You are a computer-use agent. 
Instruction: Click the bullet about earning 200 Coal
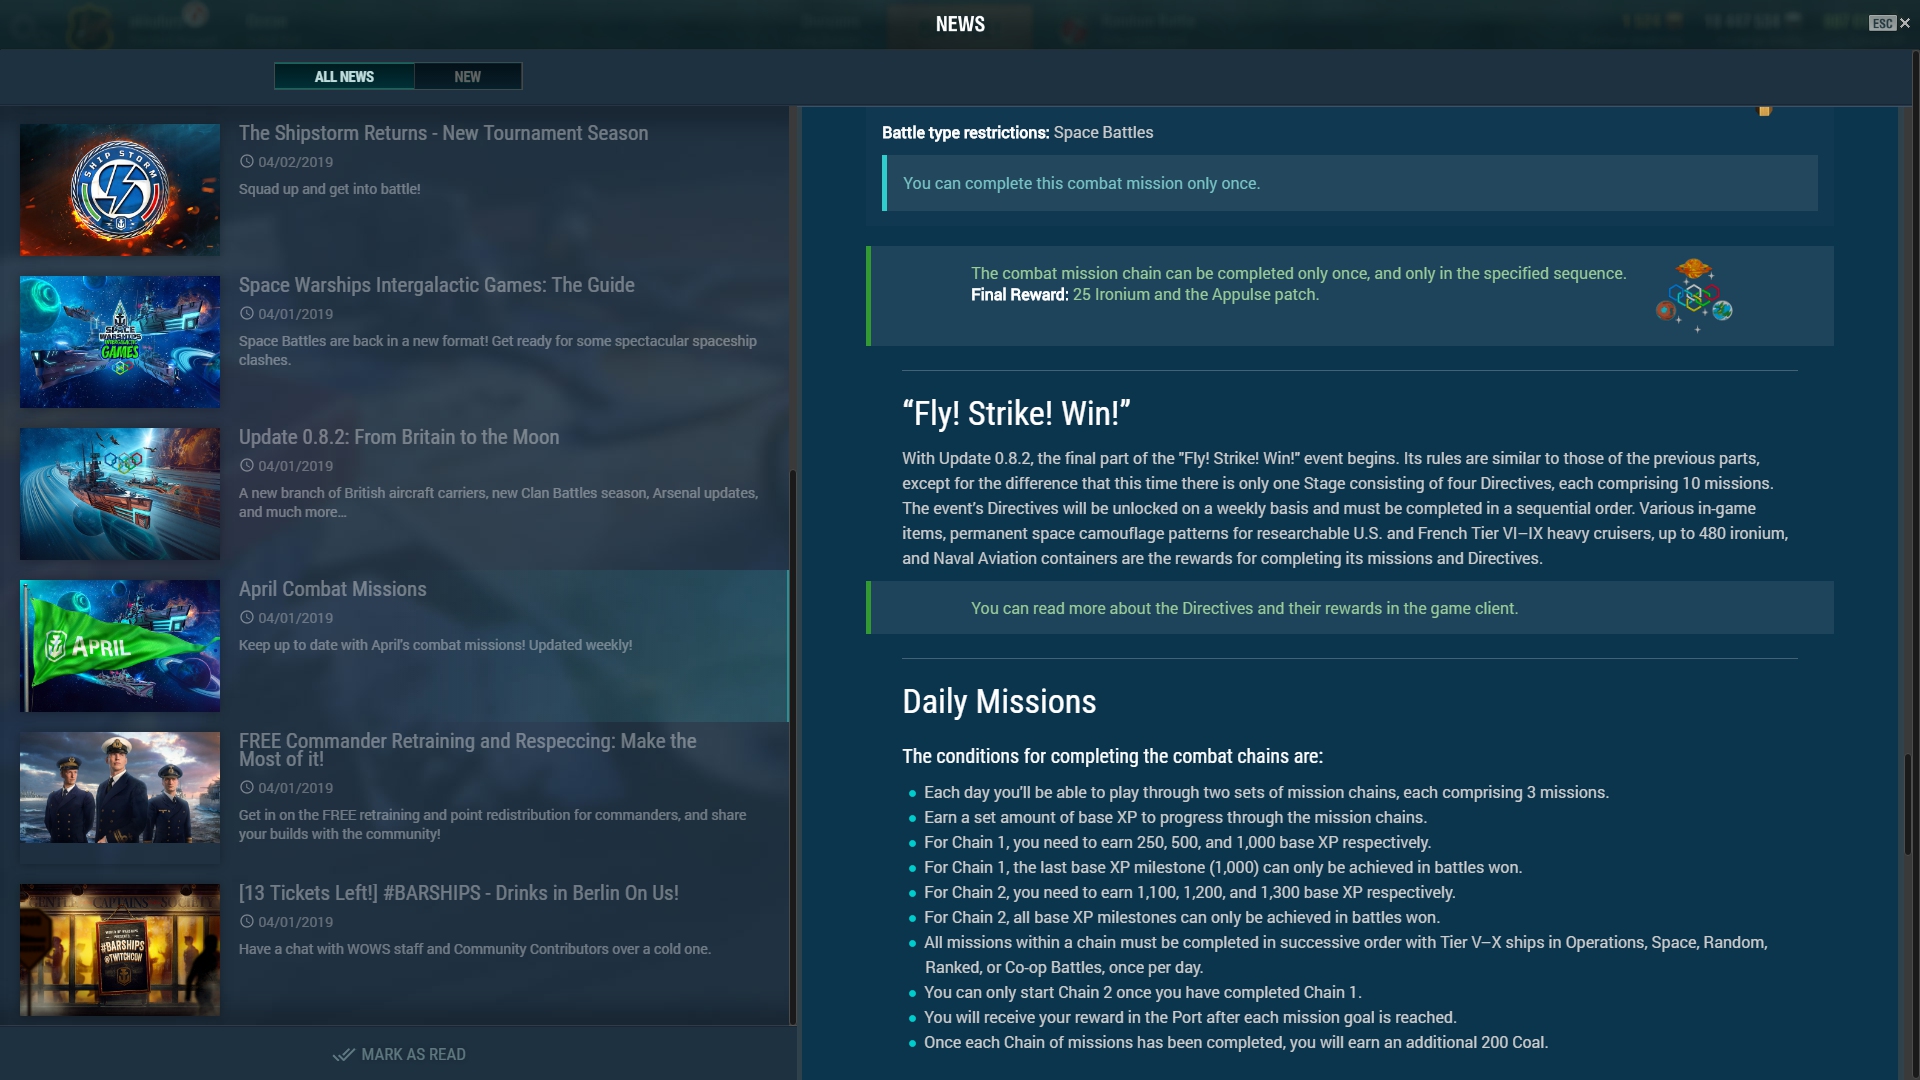tap(1236, 1043)
